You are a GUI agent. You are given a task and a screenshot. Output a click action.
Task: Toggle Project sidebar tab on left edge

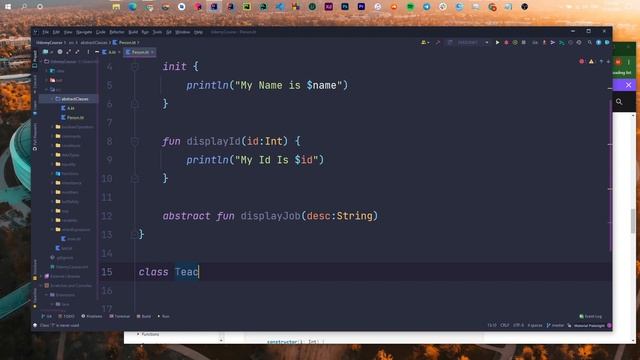pos(35,59)
